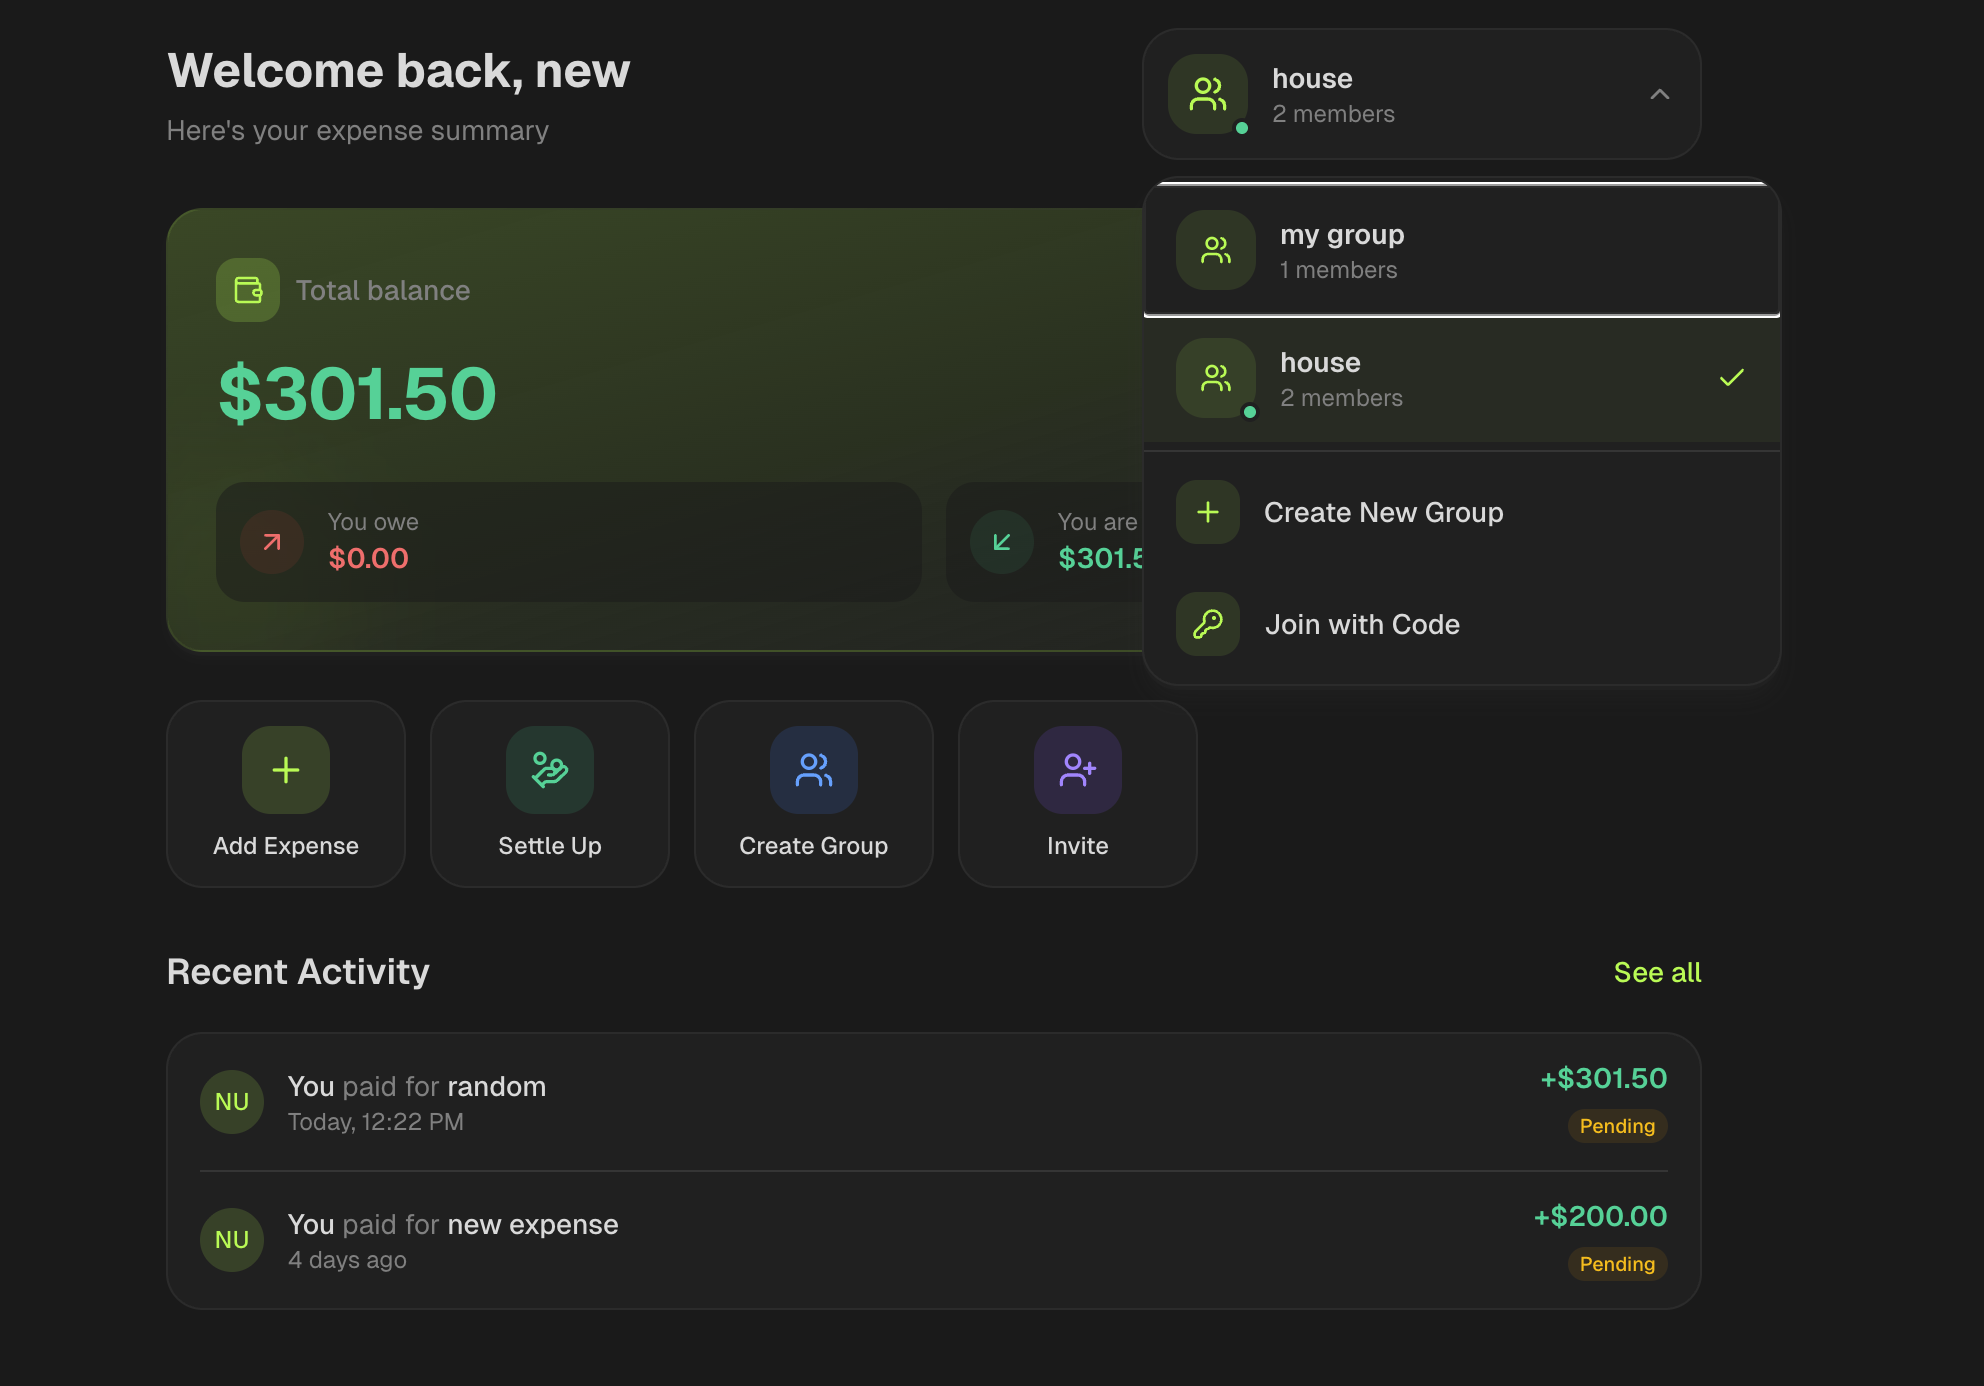Open the 'random' expense activity row

click(934, 1102)
